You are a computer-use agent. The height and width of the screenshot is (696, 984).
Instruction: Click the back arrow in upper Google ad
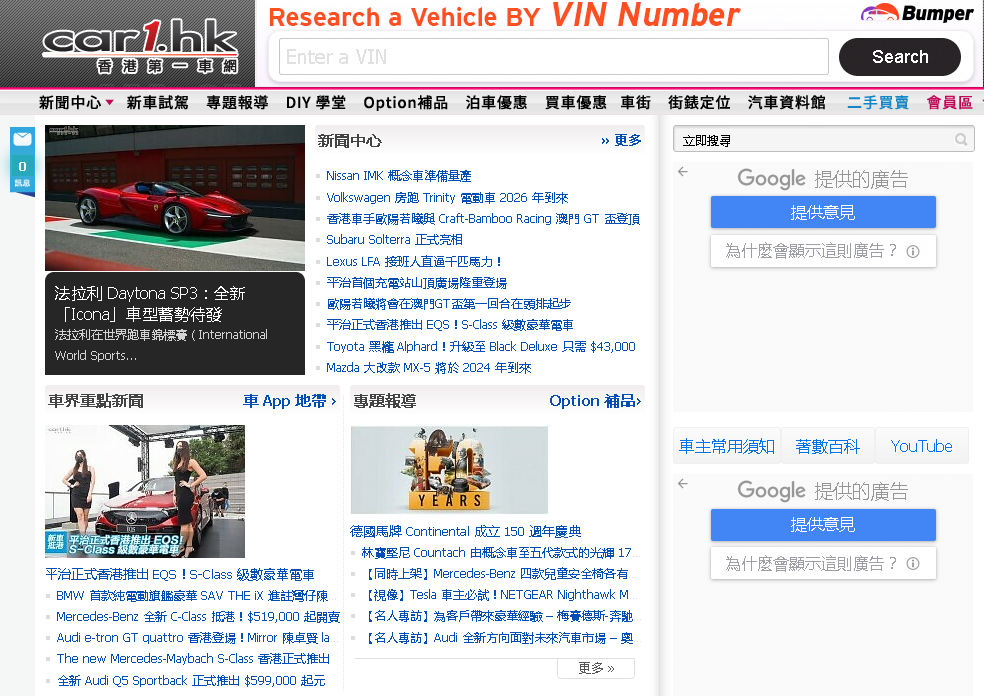click(683, 172)
